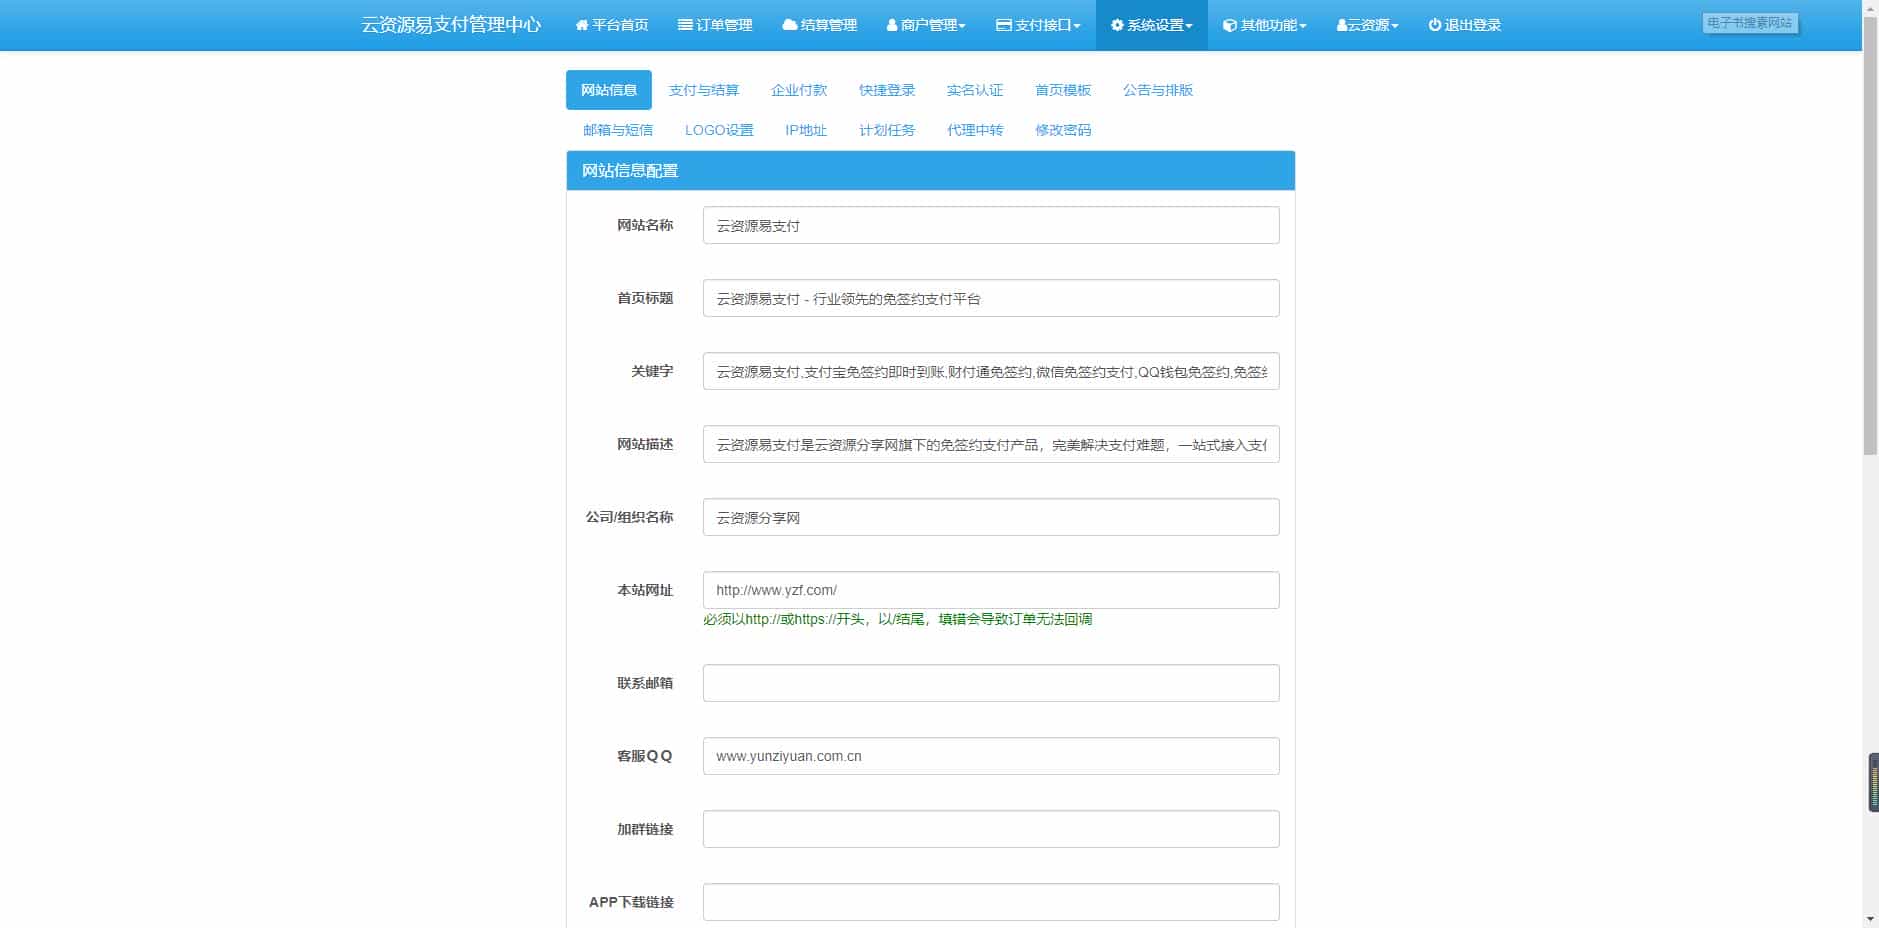Click the 云资源易支付管理中心 brand link

point(451,25)
